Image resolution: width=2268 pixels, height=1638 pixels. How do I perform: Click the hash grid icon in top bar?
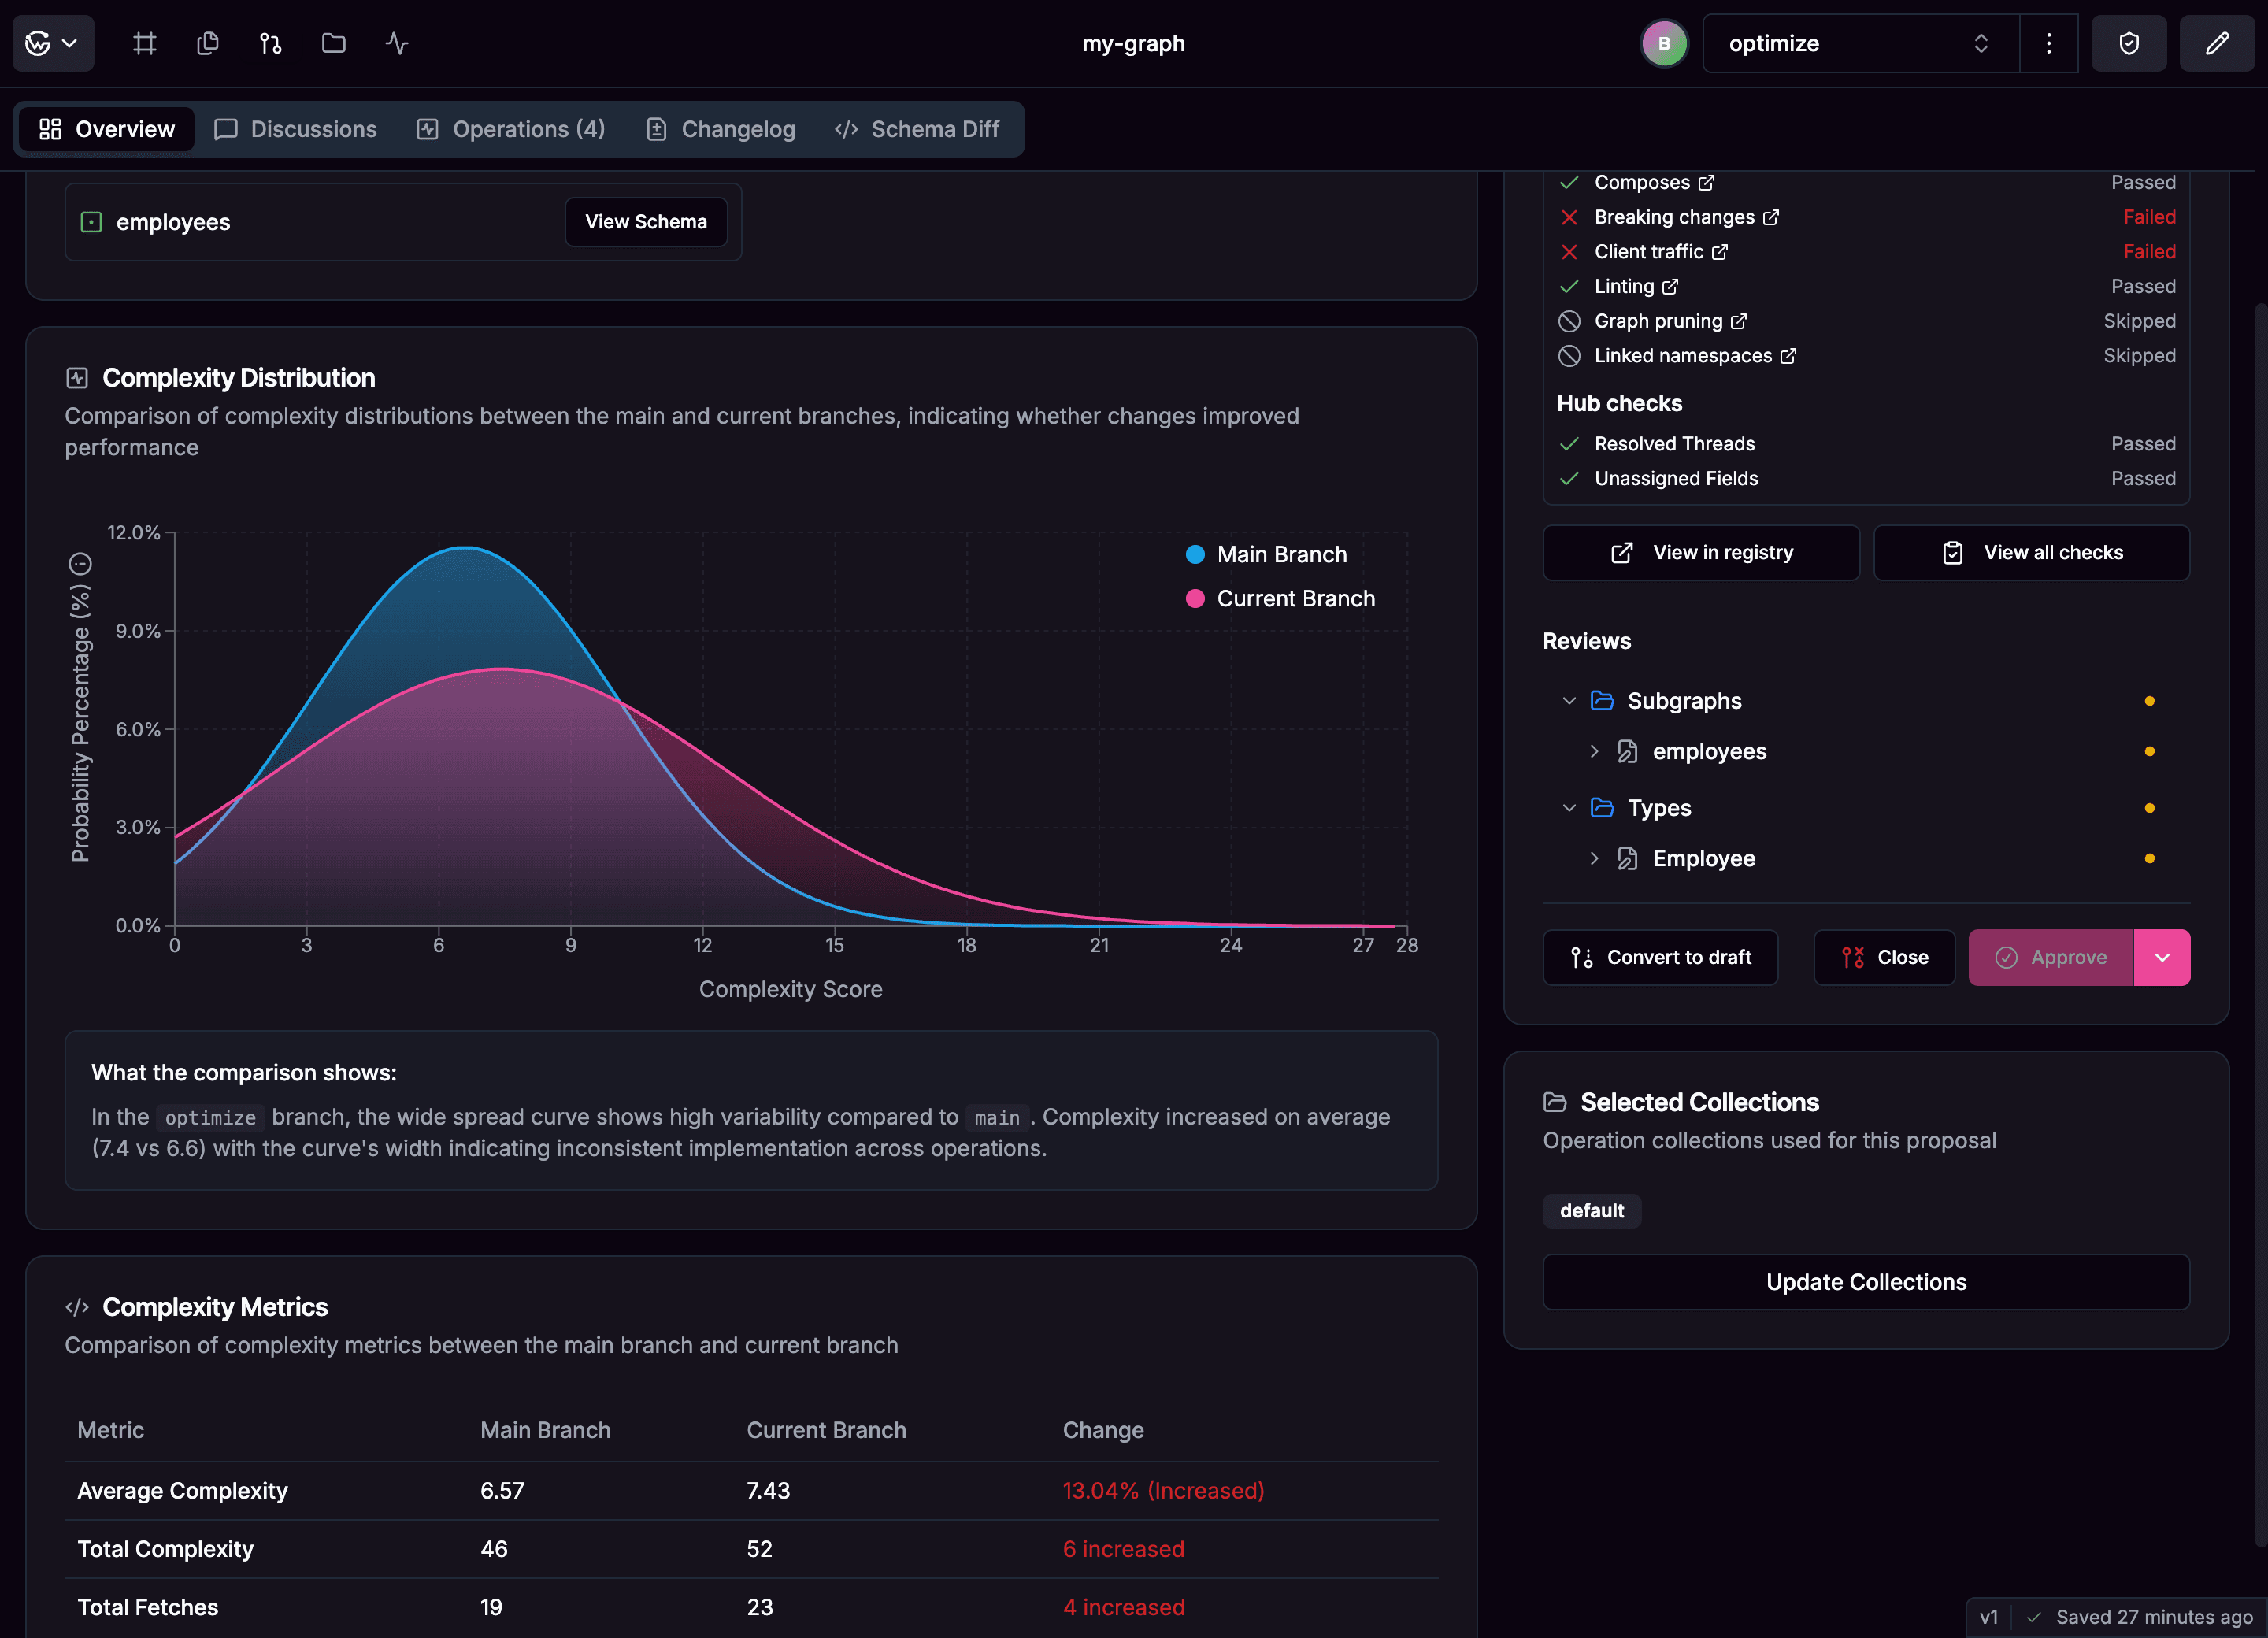point(145,43)
